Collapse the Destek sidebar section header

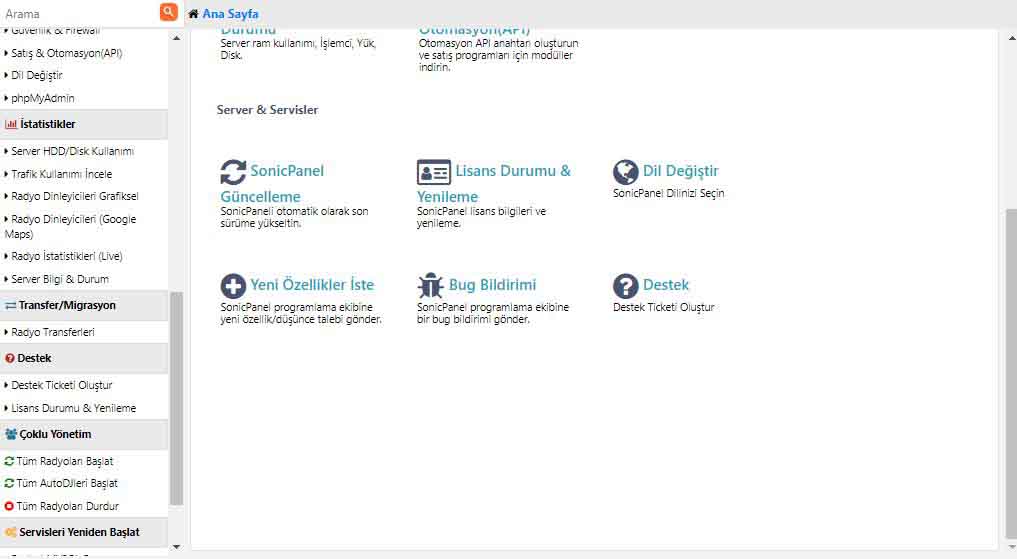tap(84, 359)
